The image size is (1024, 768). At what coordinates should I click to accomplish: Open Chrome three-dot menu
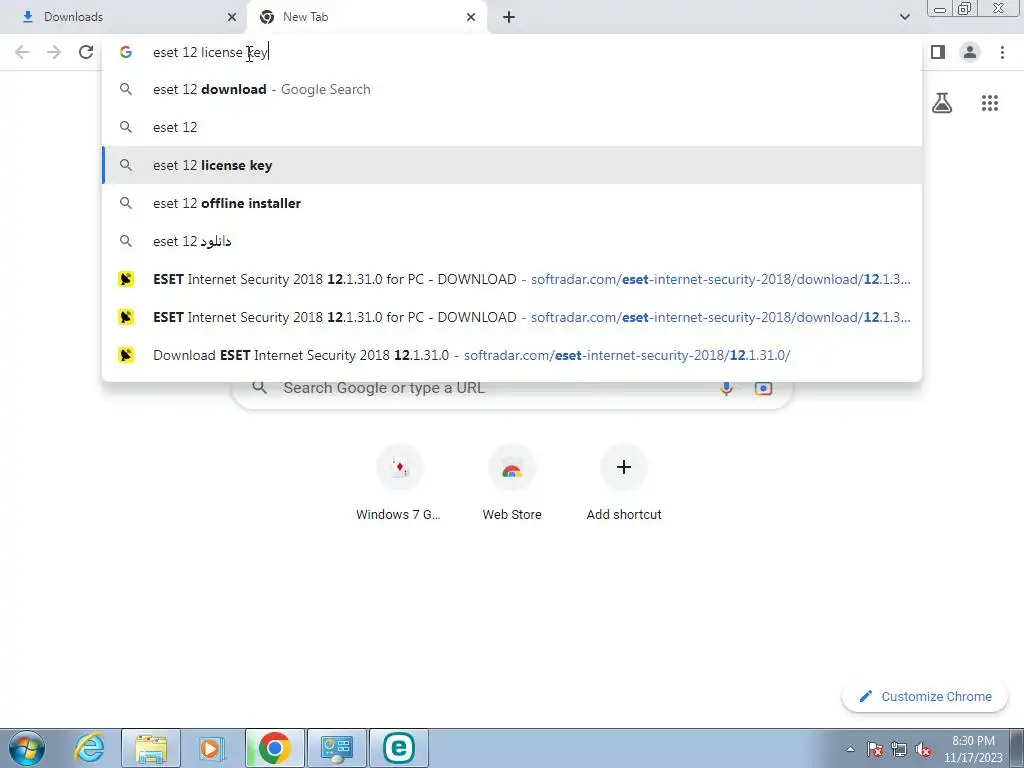1002,52
